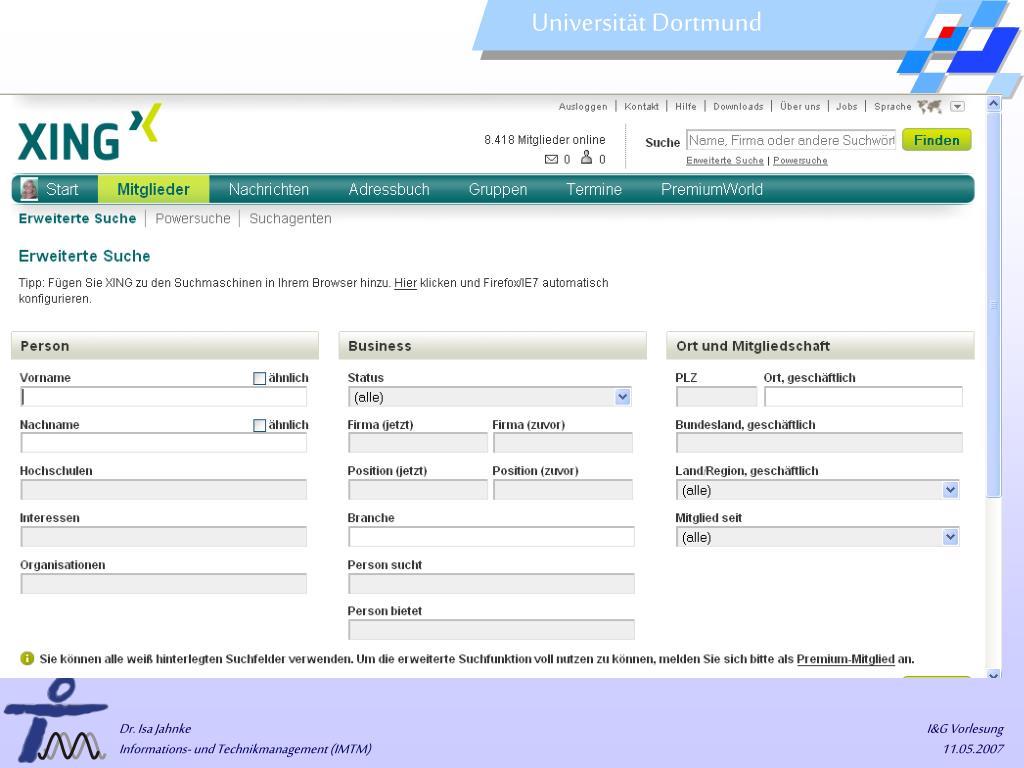
Task: Open the Land/Region, geschäftlich dropdown
Action: 818,490
